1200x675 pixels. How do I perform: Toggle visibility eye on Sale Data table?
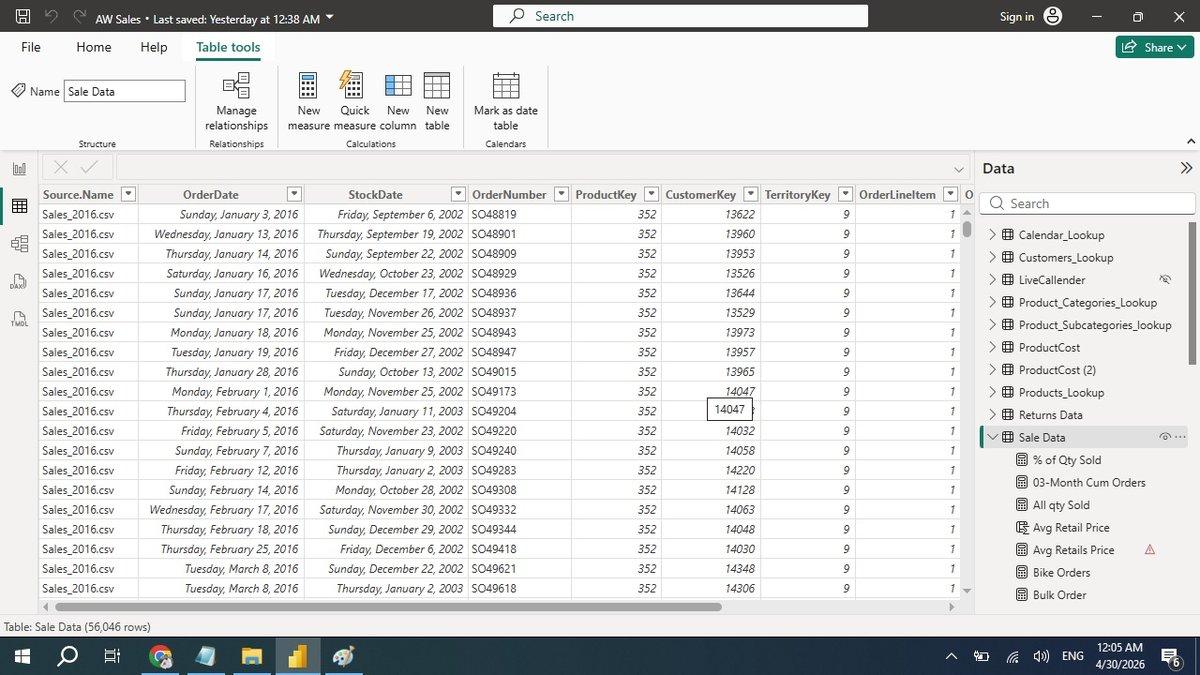click(1165, 437)
